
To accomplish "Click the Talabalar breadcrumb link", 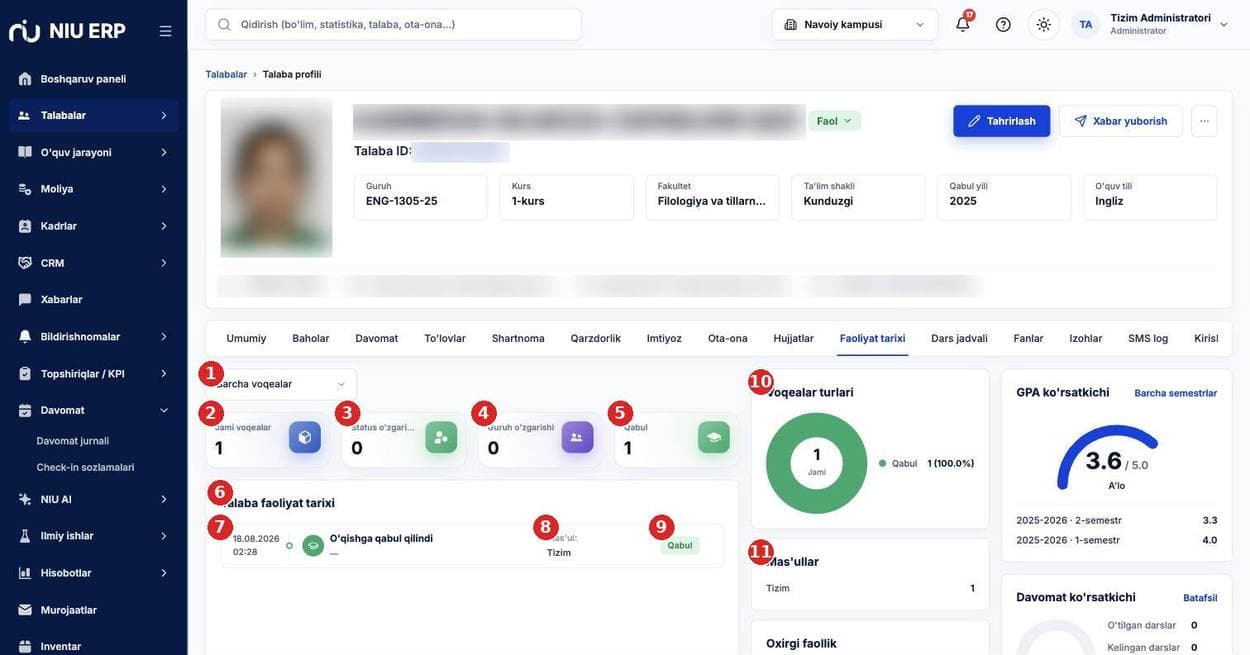I will (x=226, y=74).
